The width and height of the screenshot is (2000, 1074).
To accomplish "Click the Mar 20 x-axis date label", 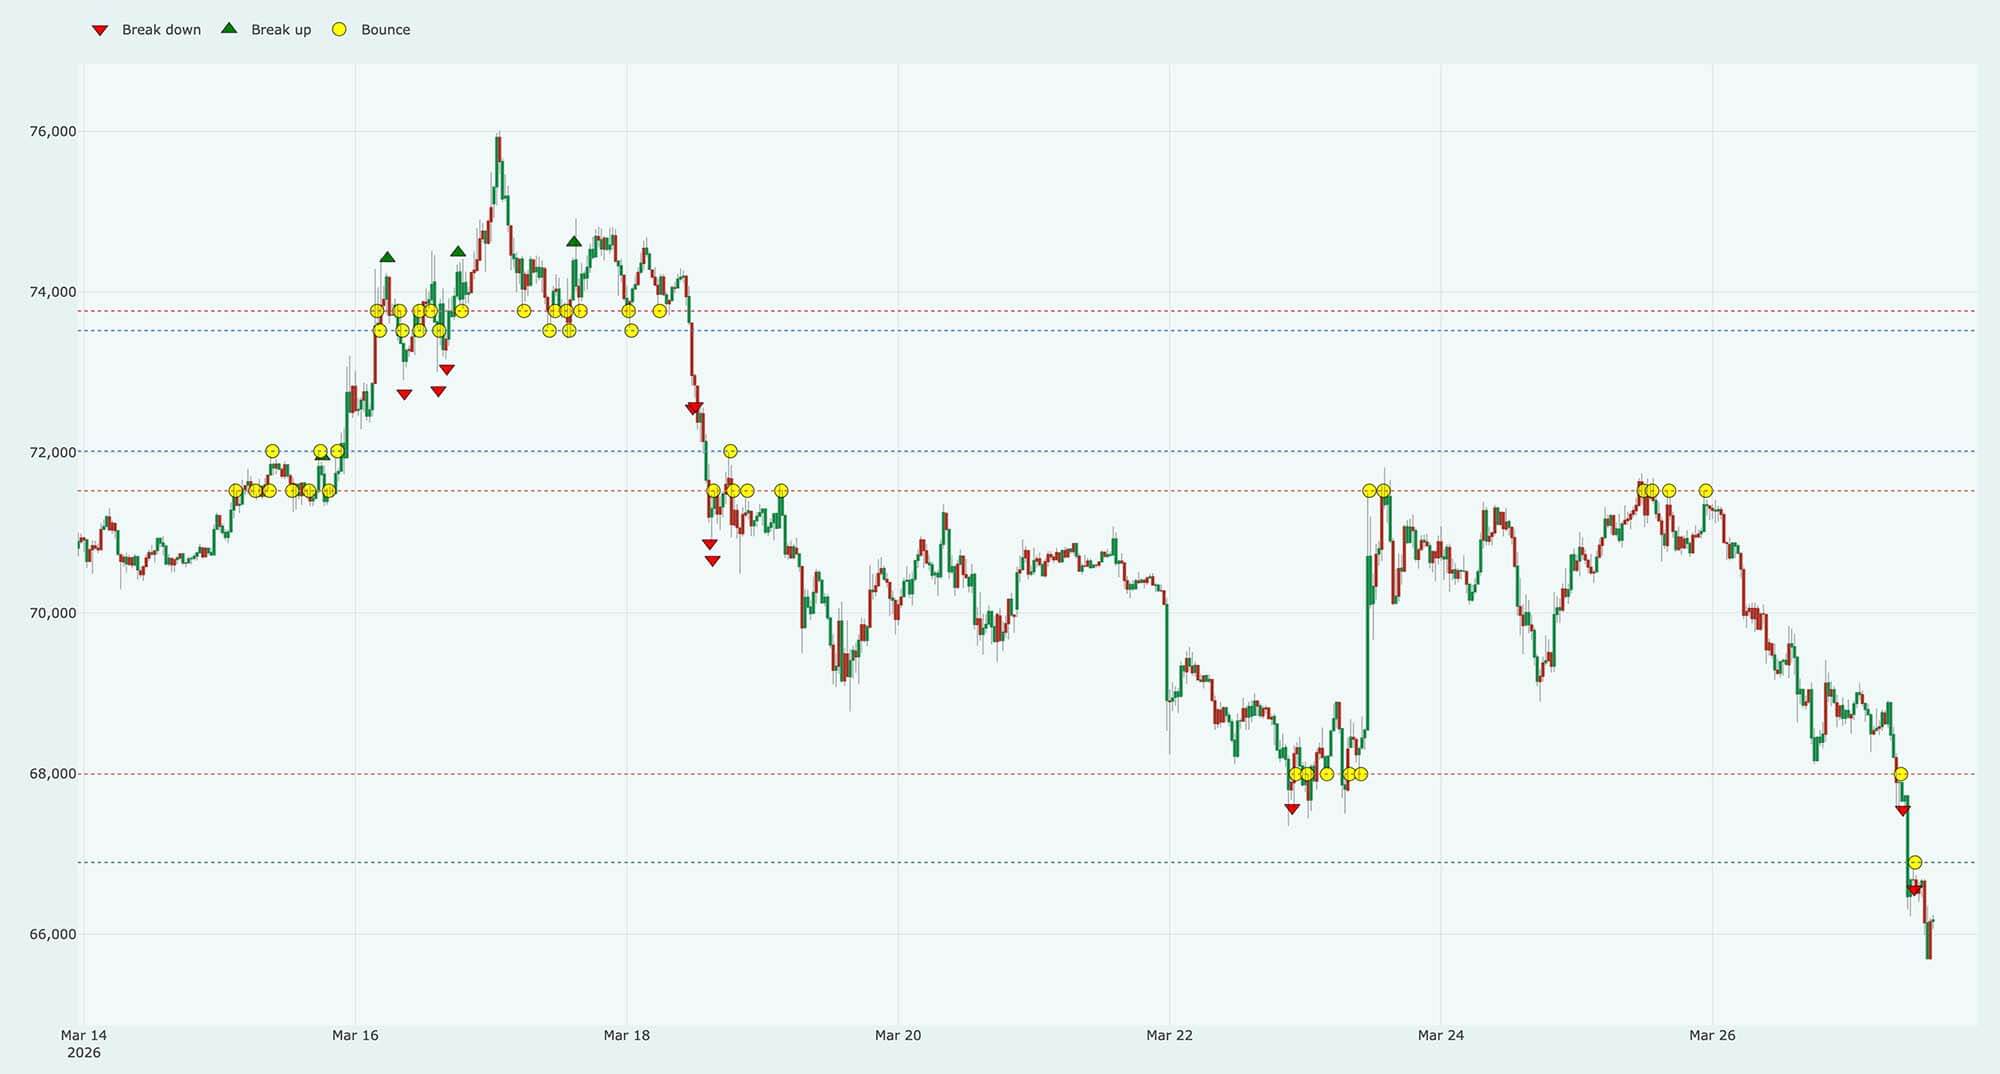I will (x=897, y=1035).
